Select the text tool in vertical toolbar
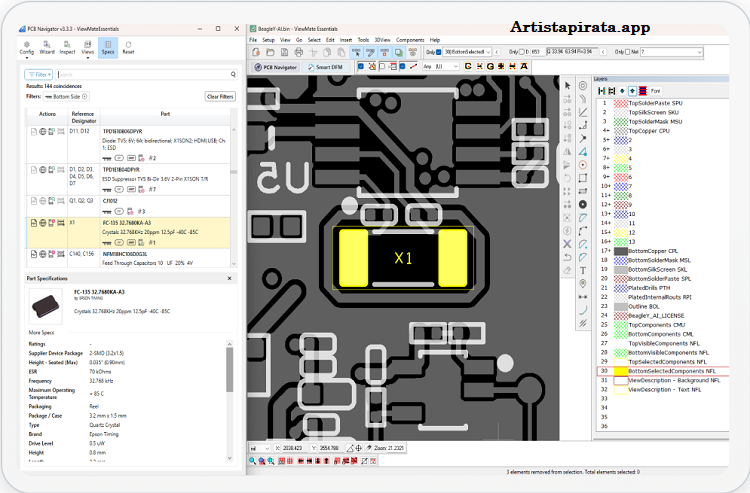 pos(582,270)
